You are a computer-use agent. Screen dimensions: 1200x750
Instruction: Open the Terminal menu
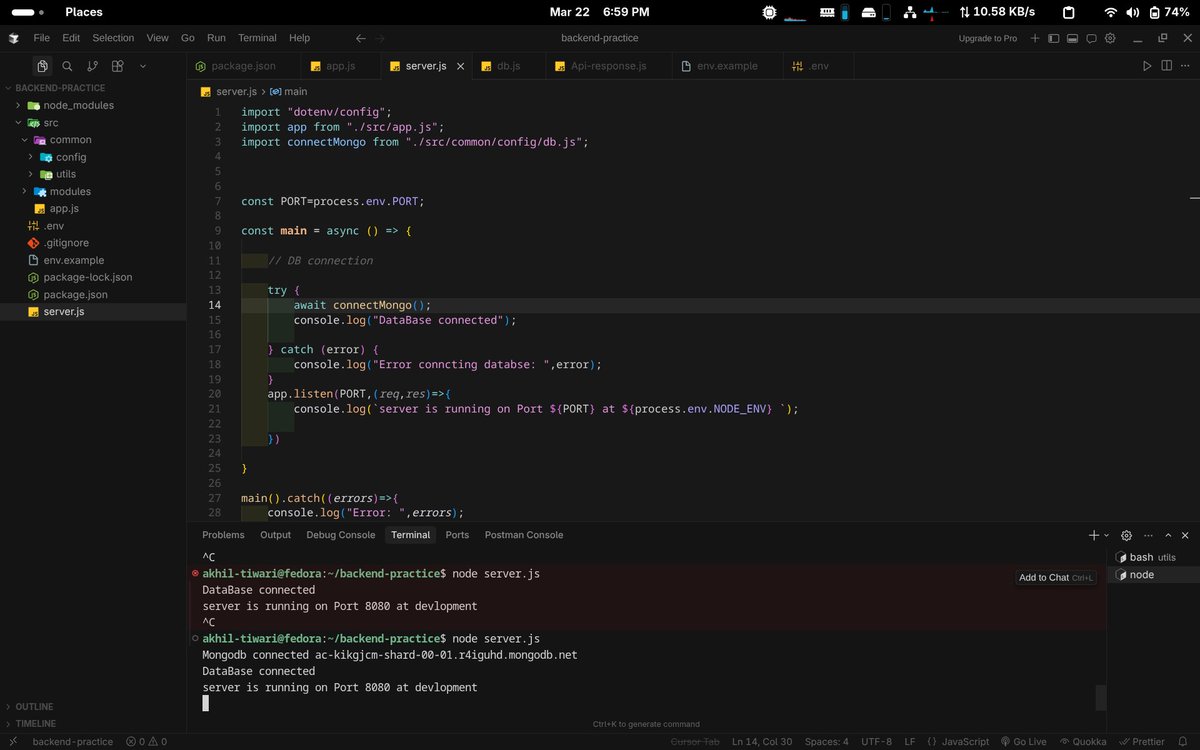point(257,38)
